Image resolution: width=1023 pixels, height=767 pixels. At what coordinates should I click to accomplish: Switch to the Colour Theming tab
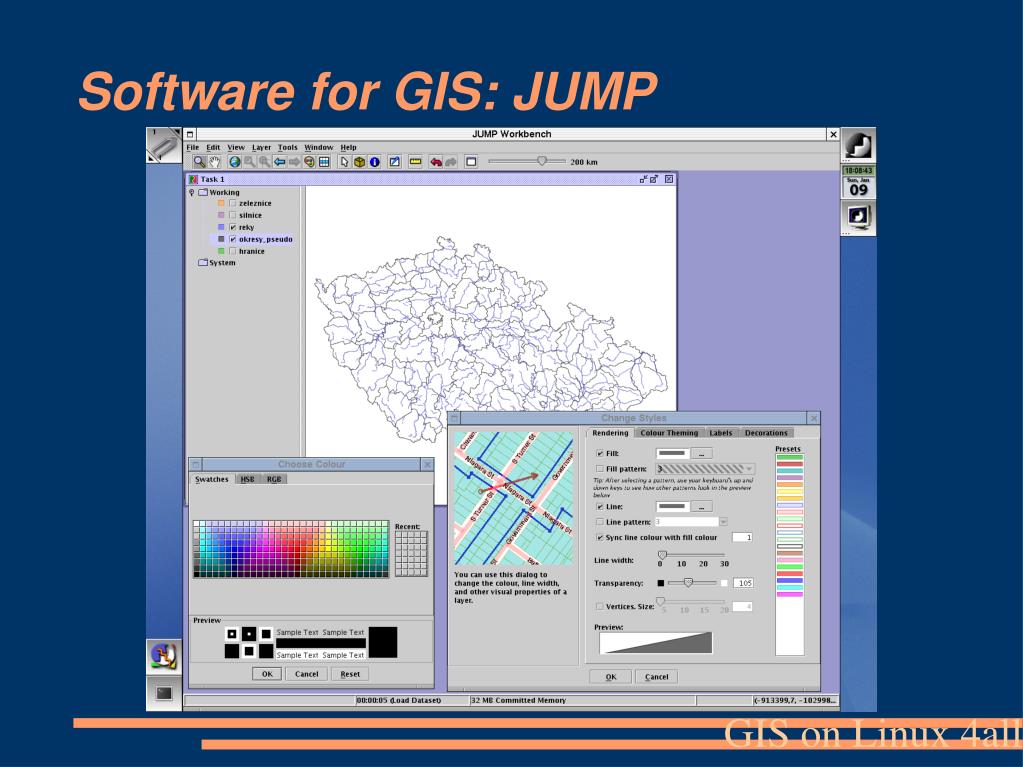[669, 433]
